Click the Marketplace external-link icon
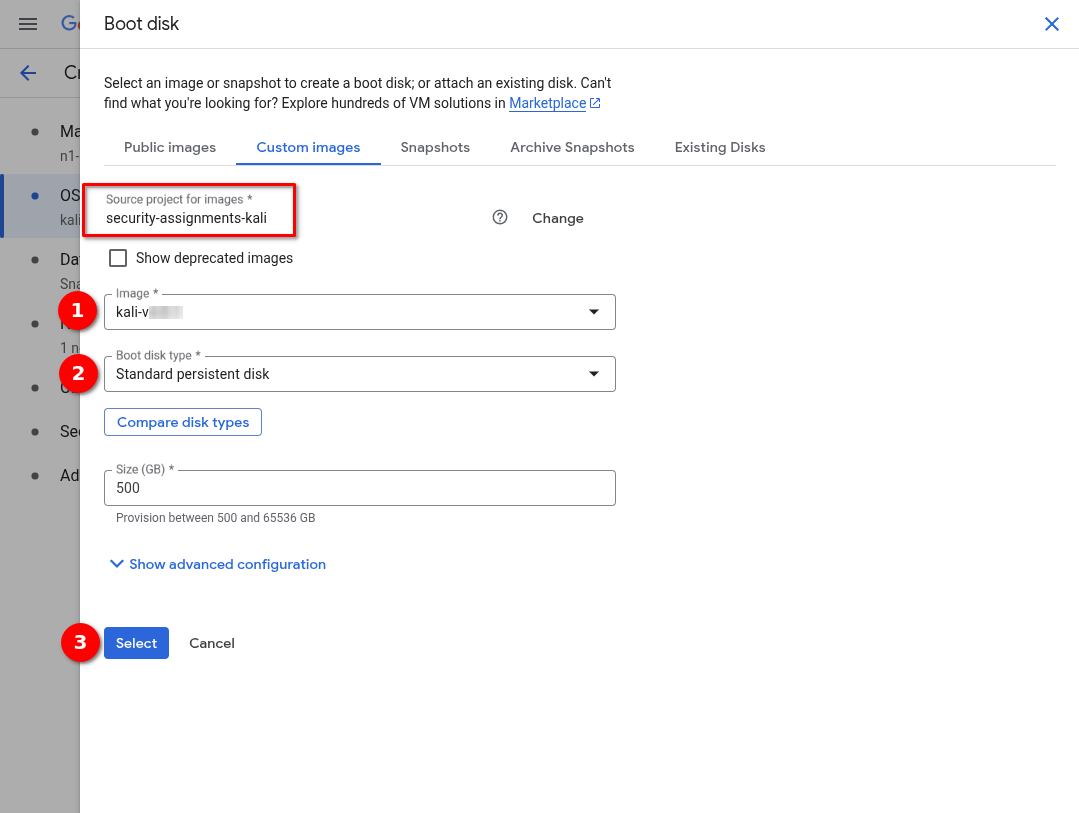 595,103
